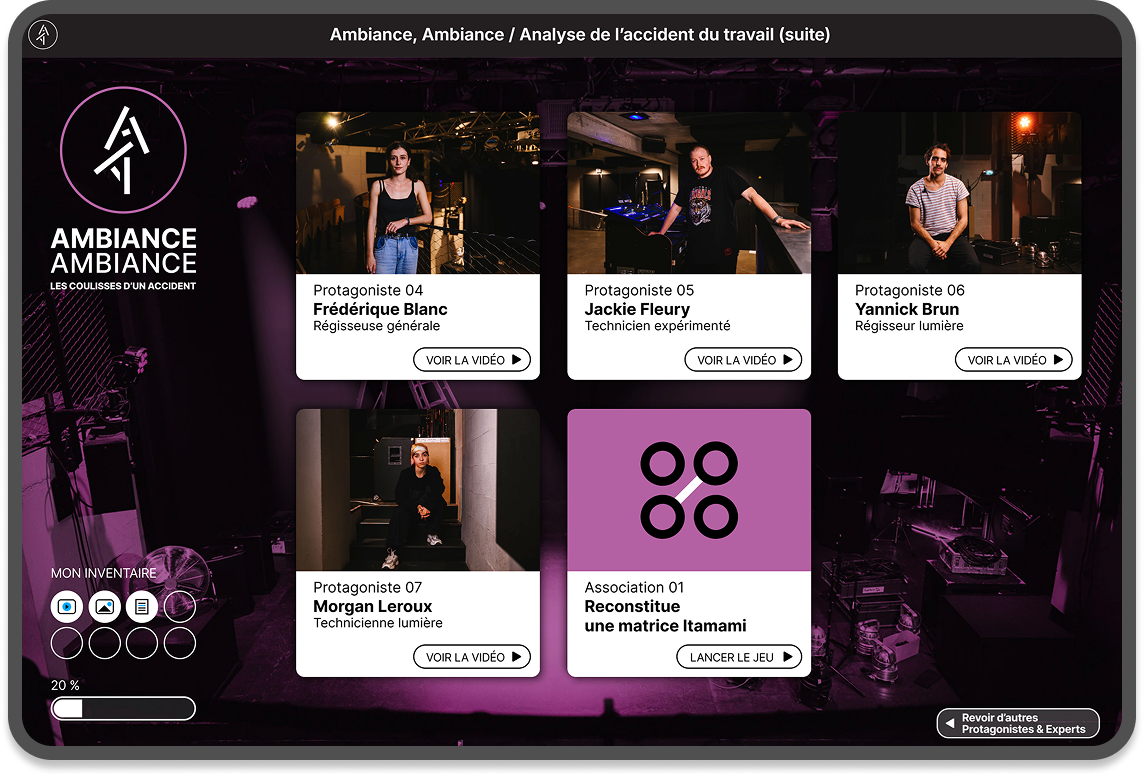Select the last empty slot in inventory's second row
The height and width of the screenshot is (776, 1144).
pos(179,643)
